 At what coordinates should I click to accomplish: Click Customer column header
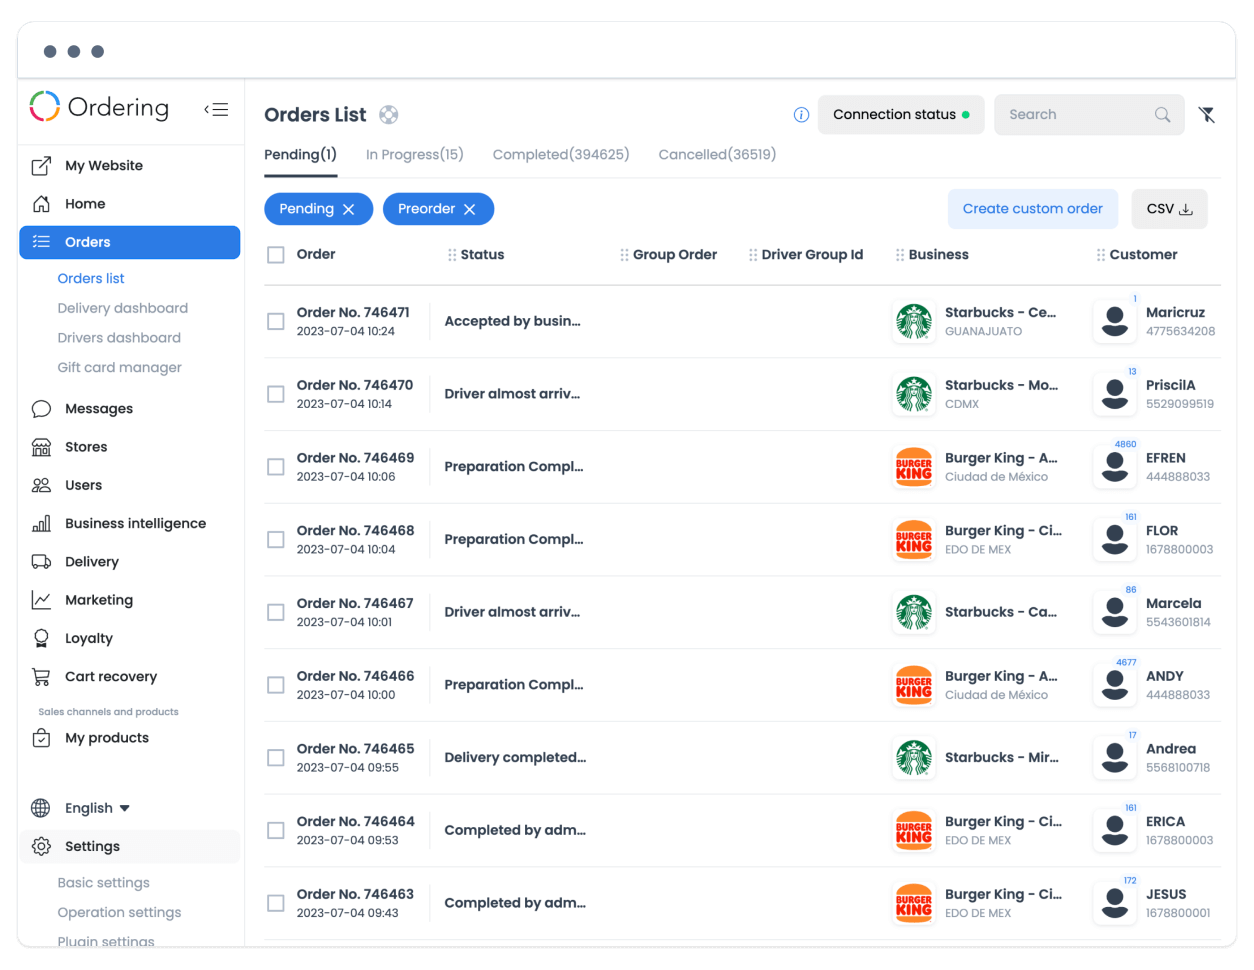click(x=1143, y=255)
